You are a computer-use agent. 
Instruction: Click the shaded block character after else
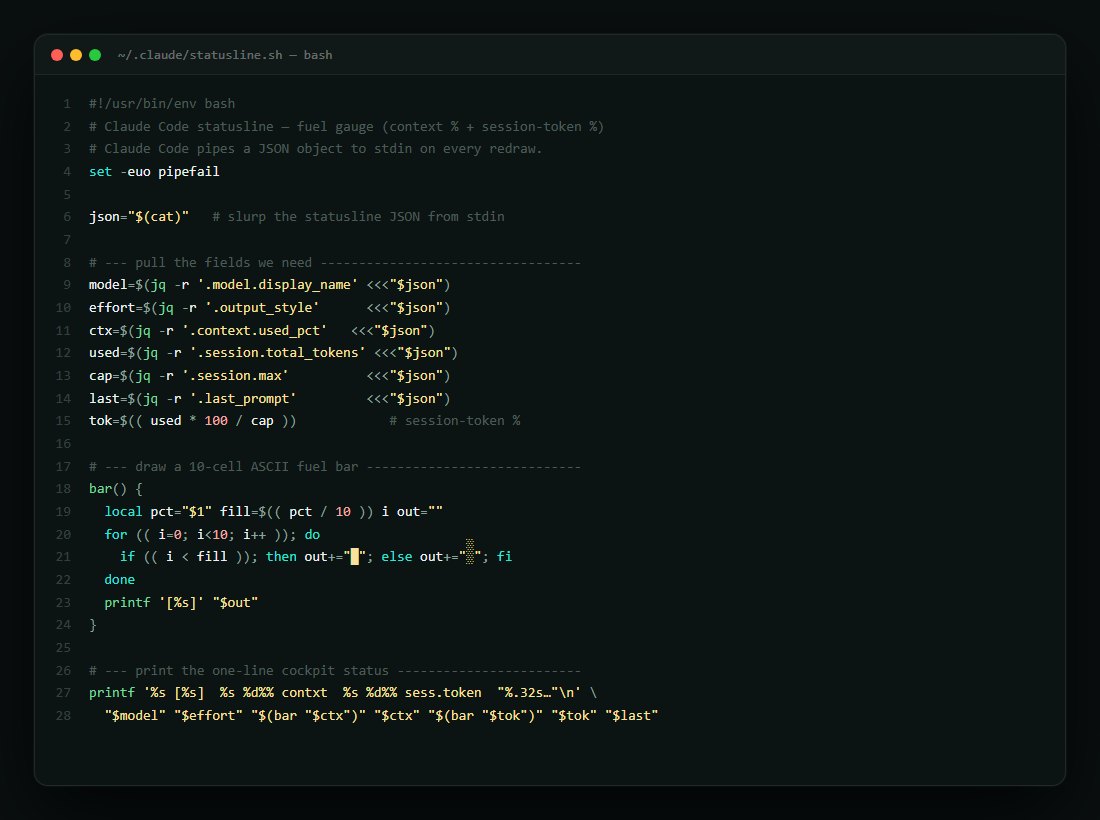click(470, 552)
